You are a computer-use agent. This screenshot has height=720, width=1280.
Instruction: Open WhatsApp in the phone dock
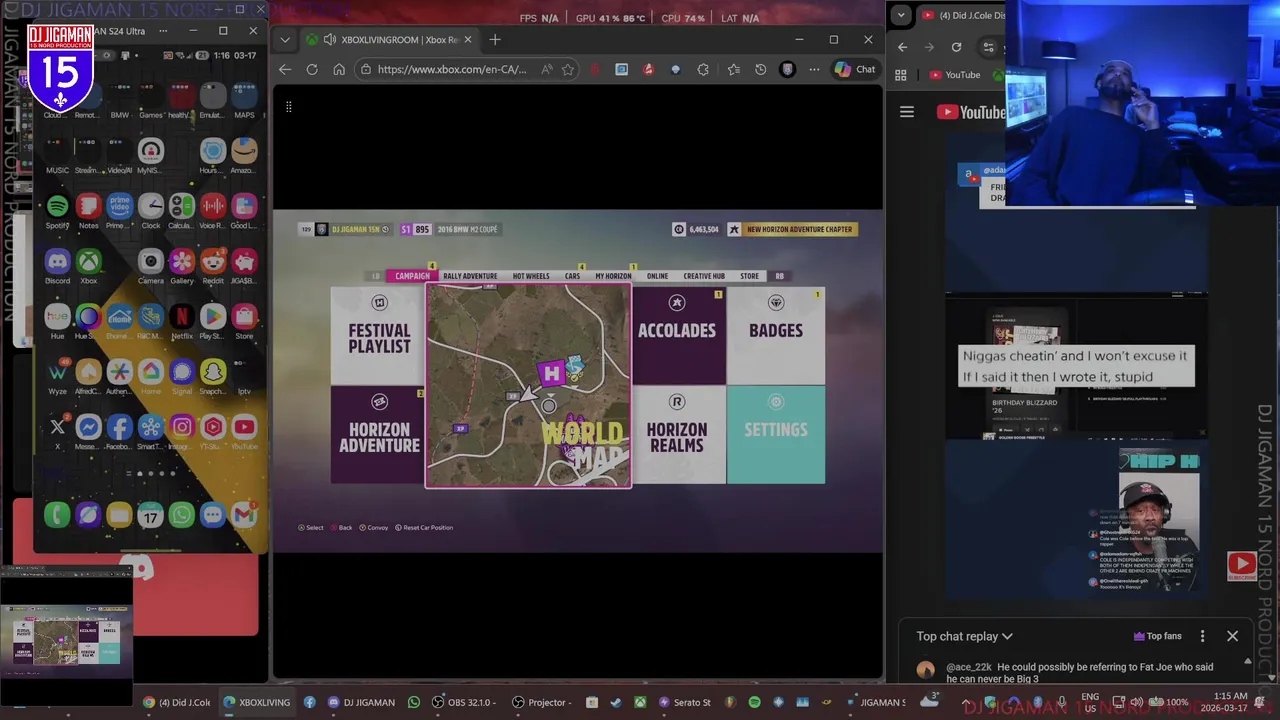(x=181, y=515)
